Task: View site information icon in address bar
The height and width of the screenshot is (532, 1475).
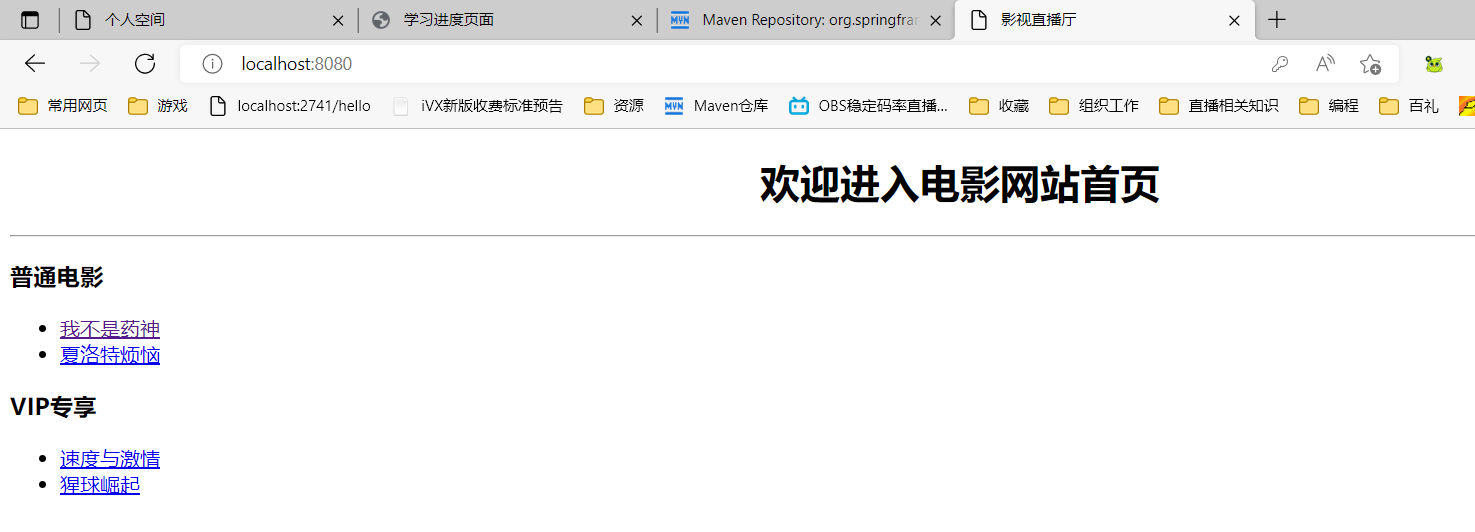Action: pyautogui.click(x=212, y=64)
